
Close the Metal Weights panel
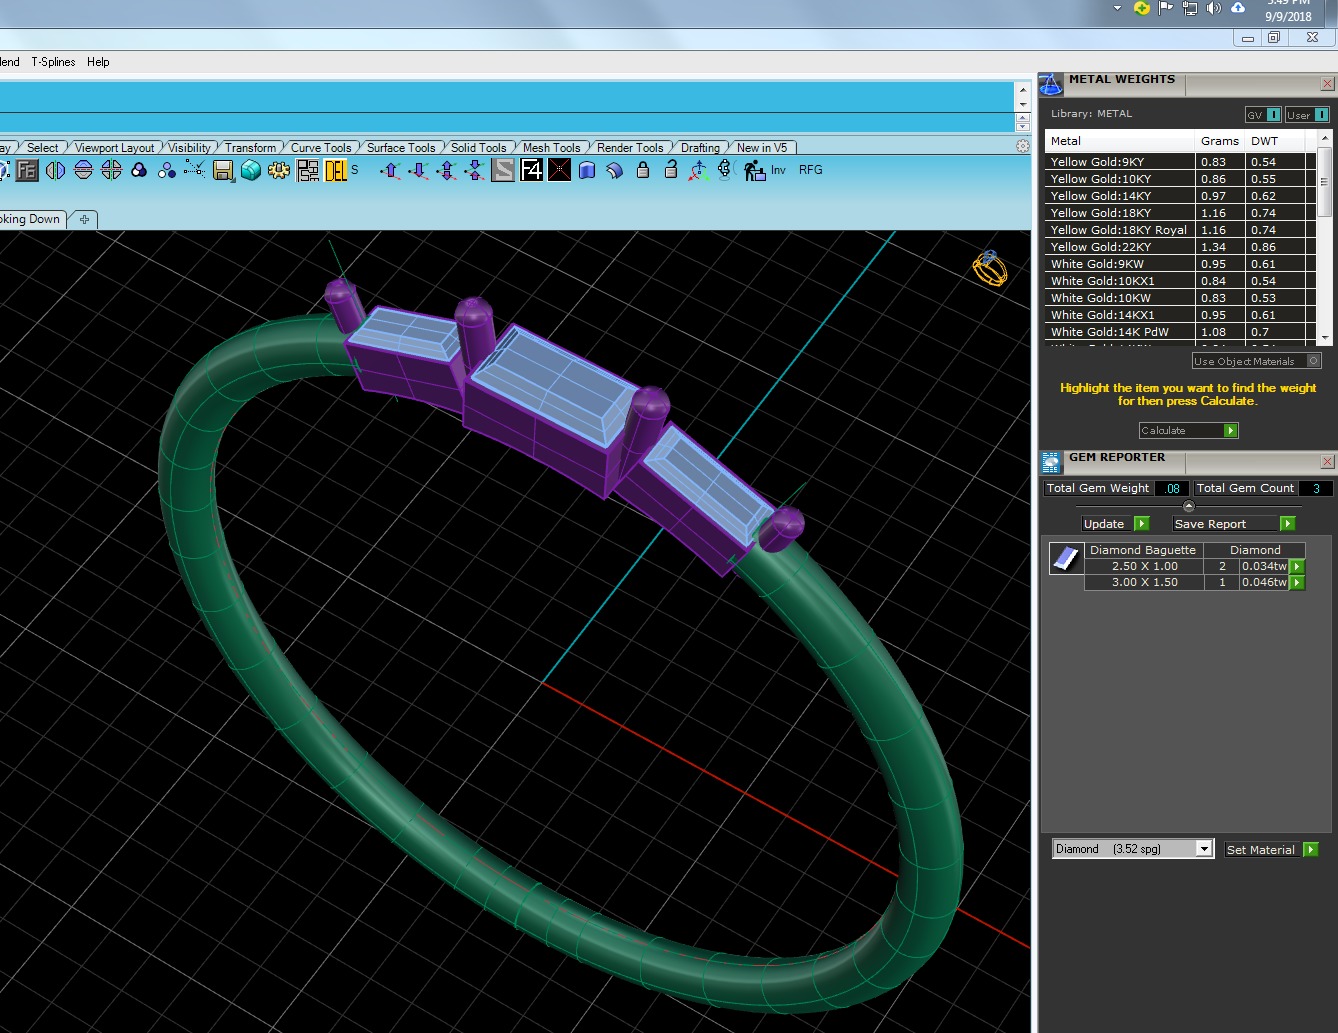tap(1327, 84)
